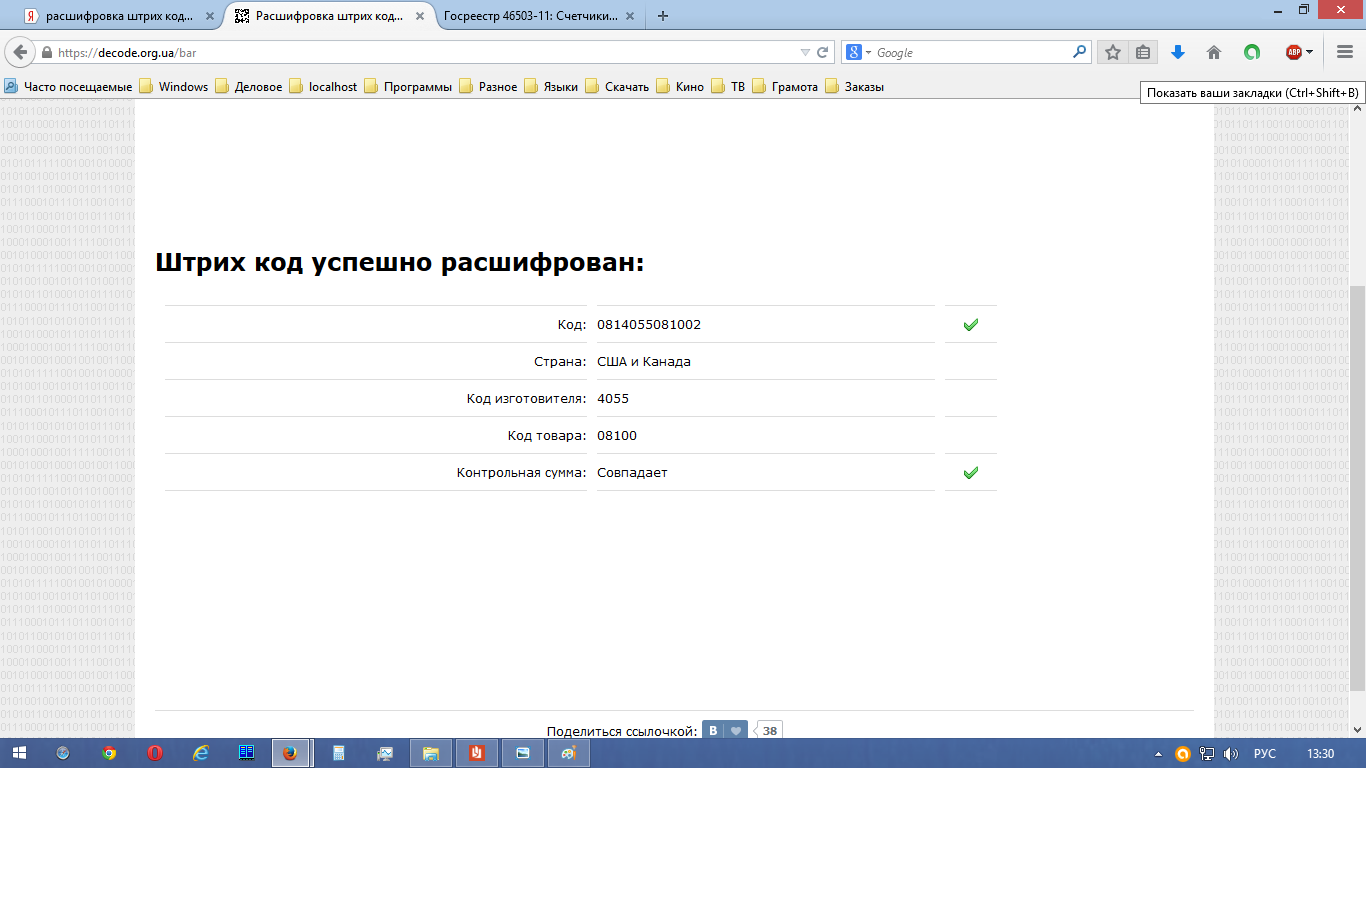Open Google Chrome from the taskbar
The width and height of the screenshot is (1366, 924).
point(109,753)
